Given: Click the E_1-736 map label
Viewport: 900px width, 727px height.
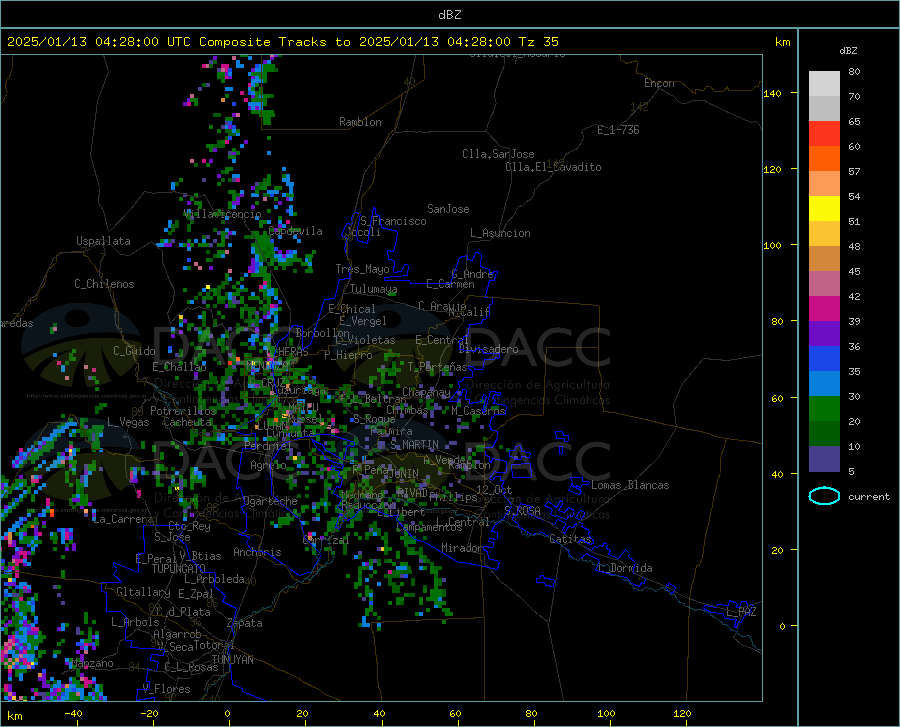Looking at the screenshot, I should pos(618,130).
